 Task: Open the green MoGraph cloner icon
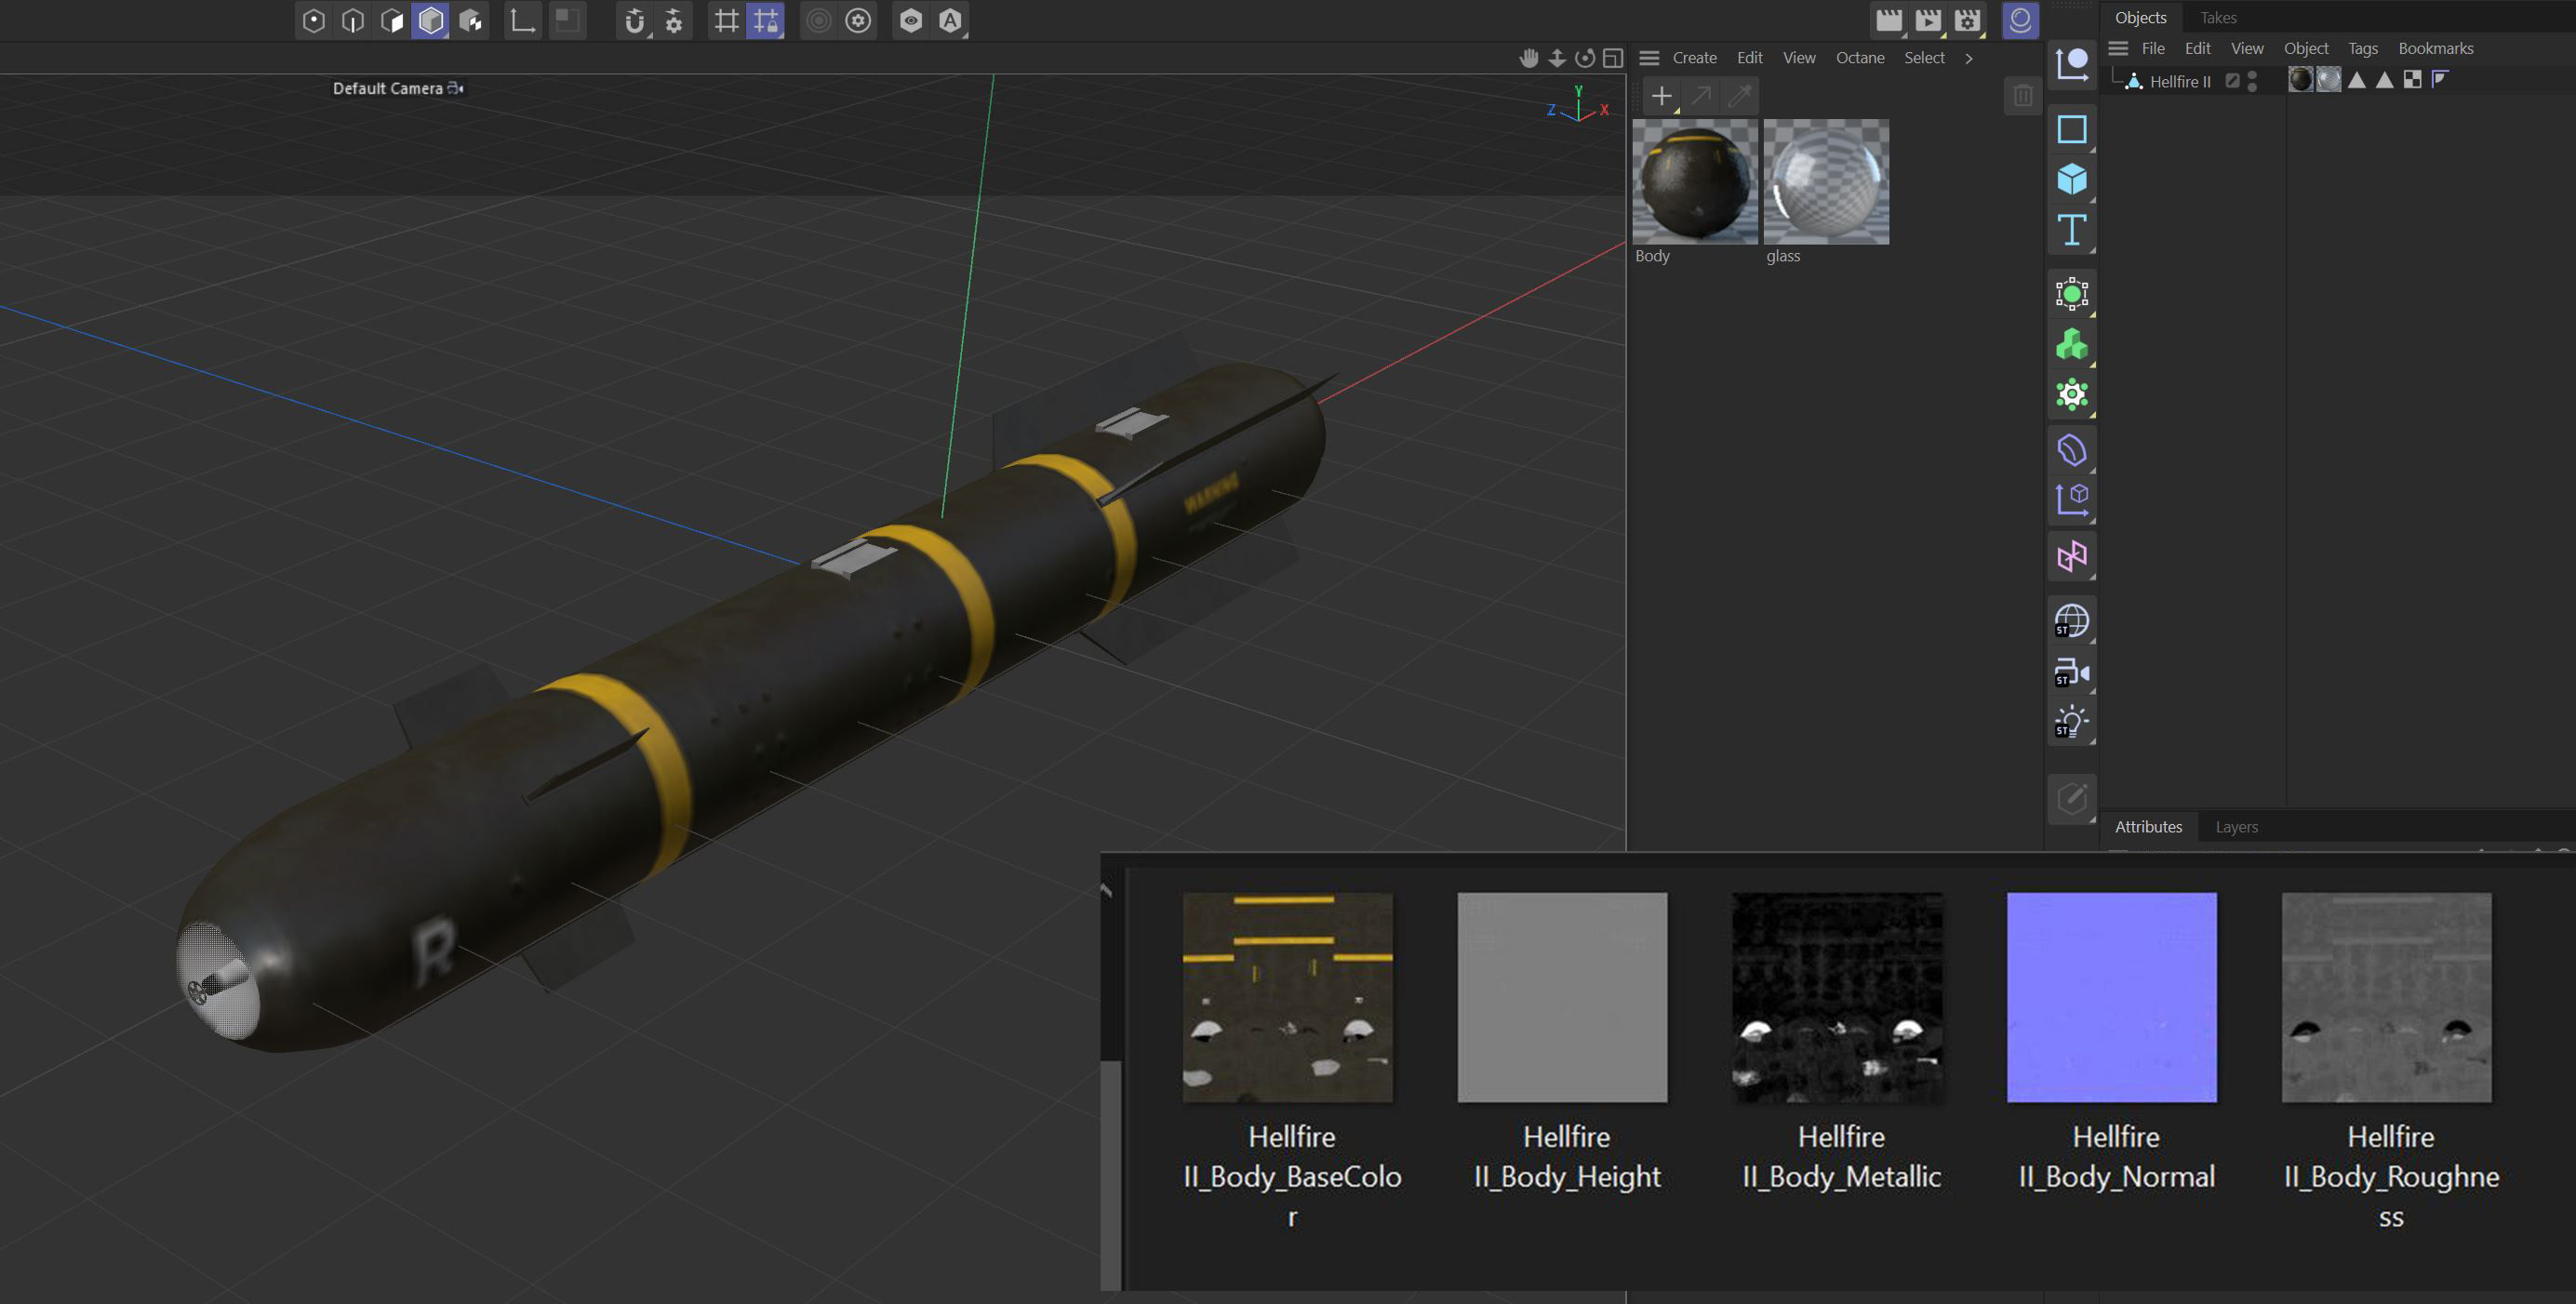tap(2072, 345)
